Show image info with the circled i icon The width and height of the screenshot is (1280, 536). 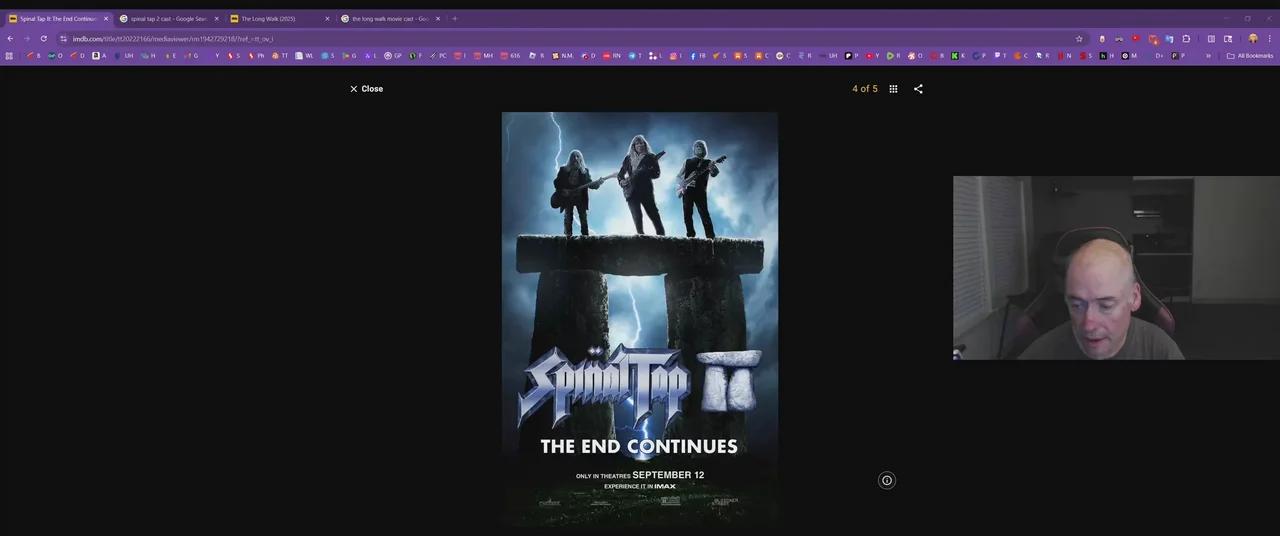click(886, 480)
